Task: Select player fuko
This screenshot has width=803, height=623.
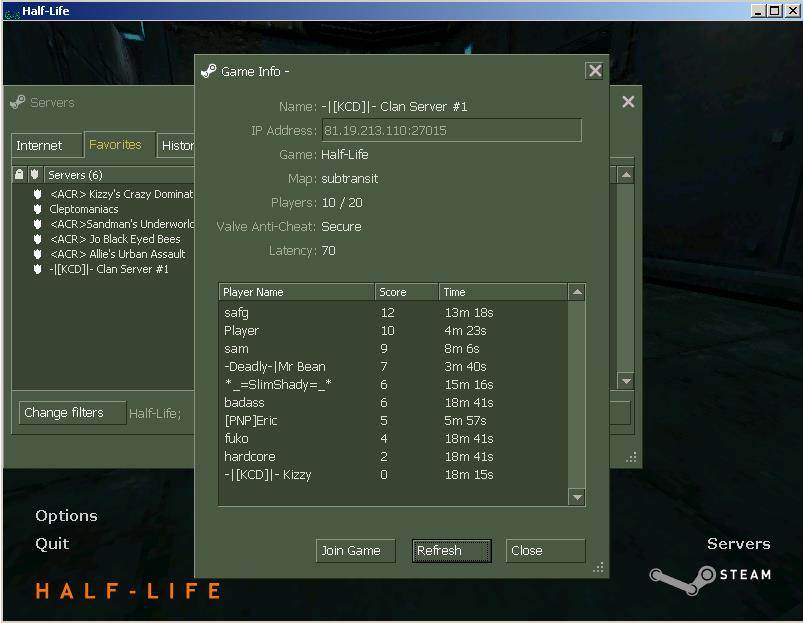Action: pyautogui.click(x=393, y=438)
